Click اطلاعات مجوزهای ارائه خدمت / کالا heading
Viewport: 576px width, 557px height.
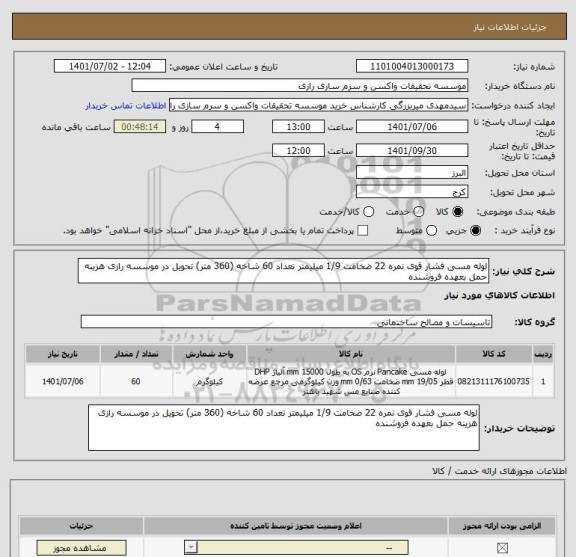pos(500,471)
